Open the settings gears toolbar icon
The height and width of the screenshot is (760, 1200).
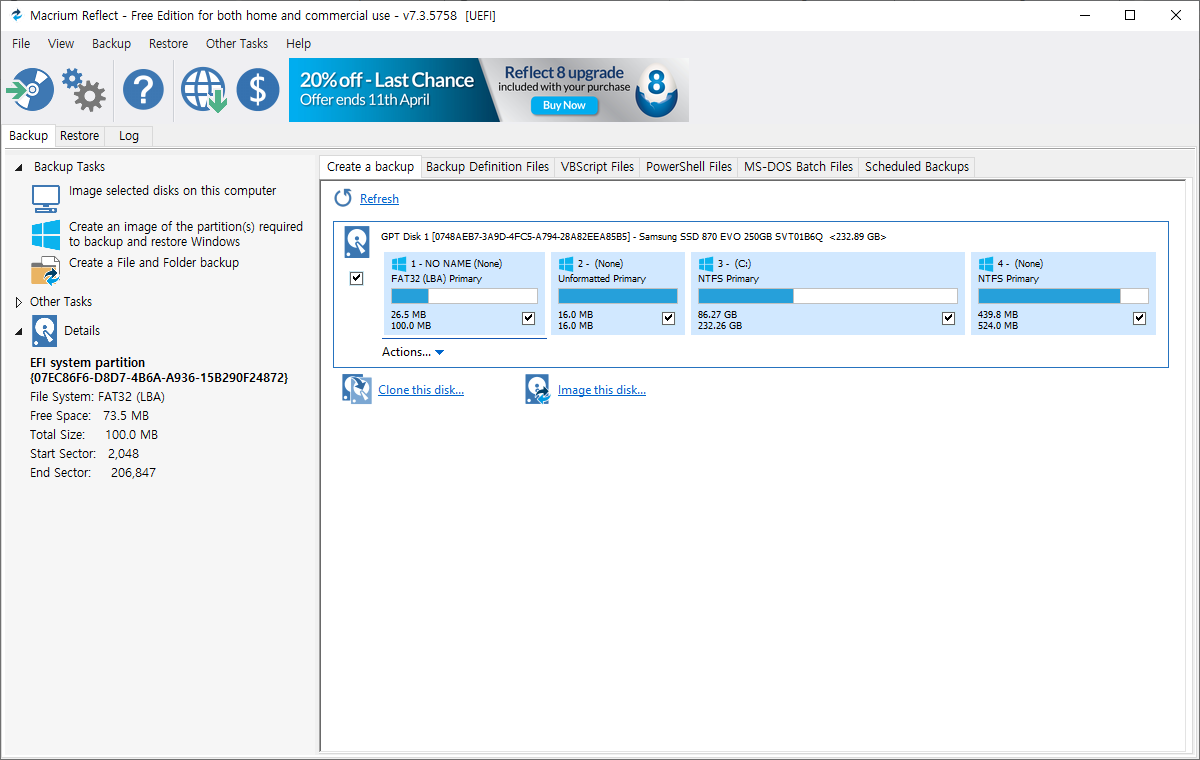coord(84,89)
